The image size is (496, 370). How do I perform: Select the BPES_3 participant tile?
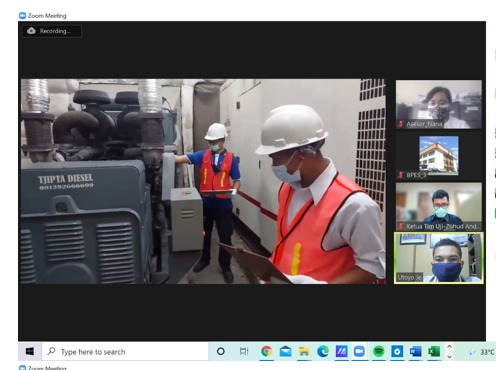point(439,156)
